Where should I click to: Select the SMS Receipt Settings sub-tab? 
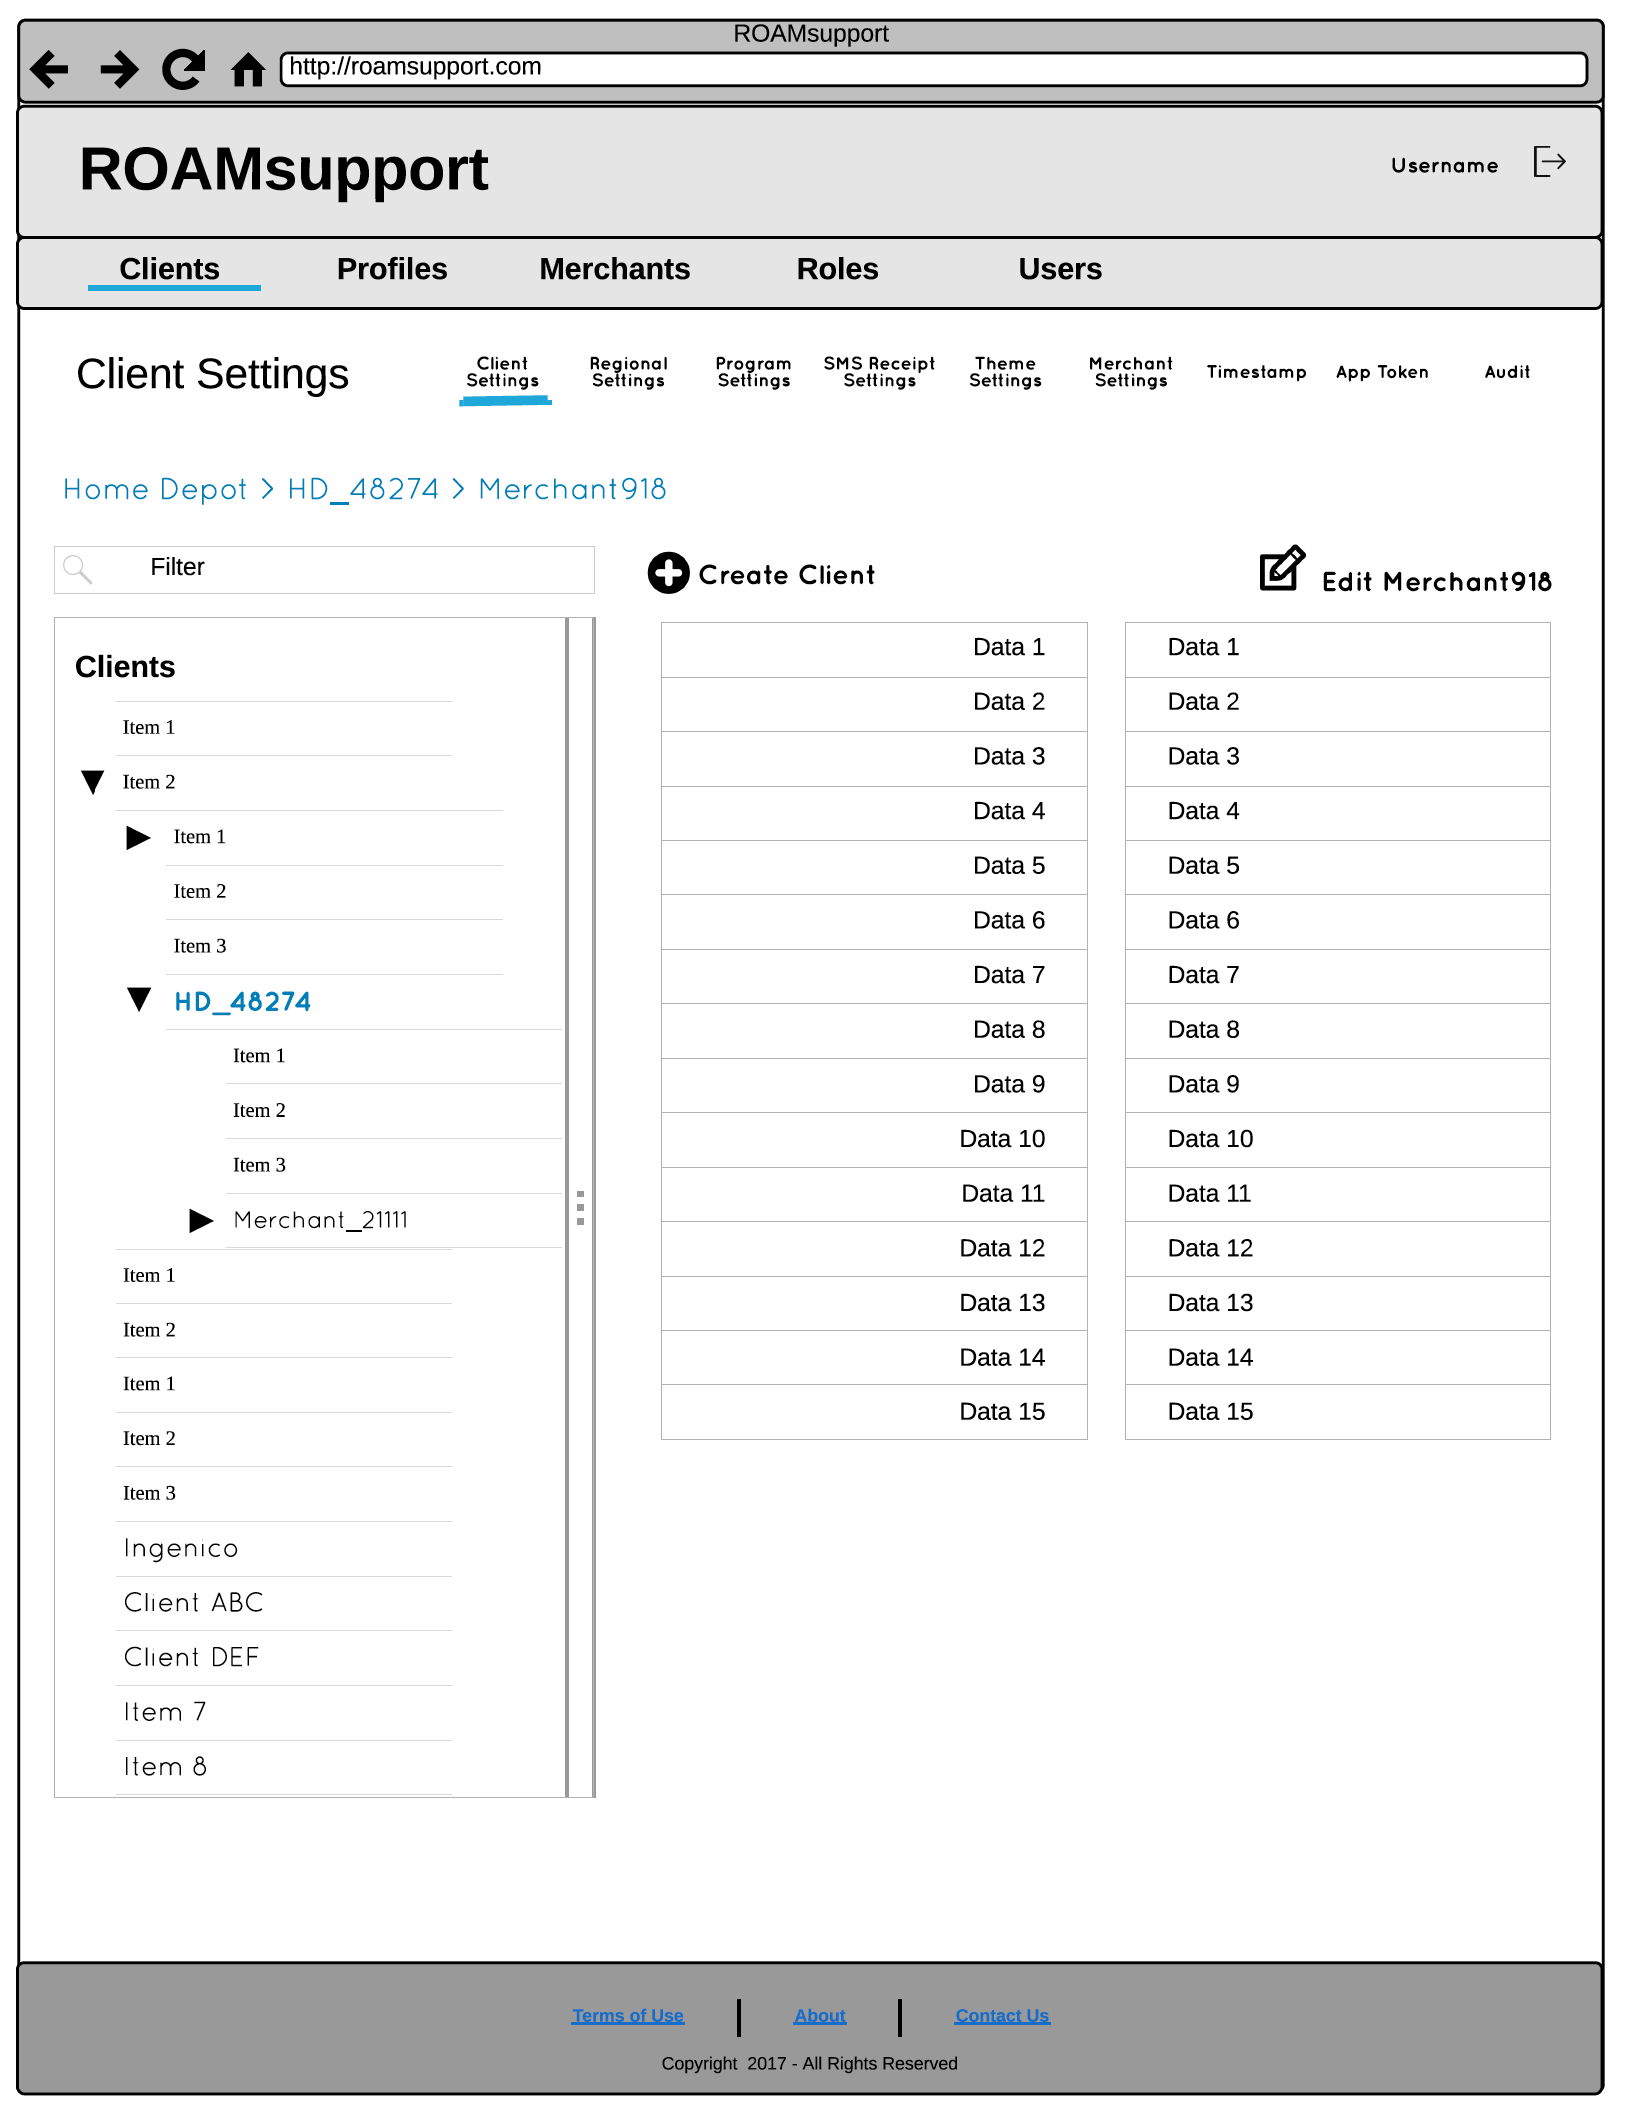click(x=880, y=372)
